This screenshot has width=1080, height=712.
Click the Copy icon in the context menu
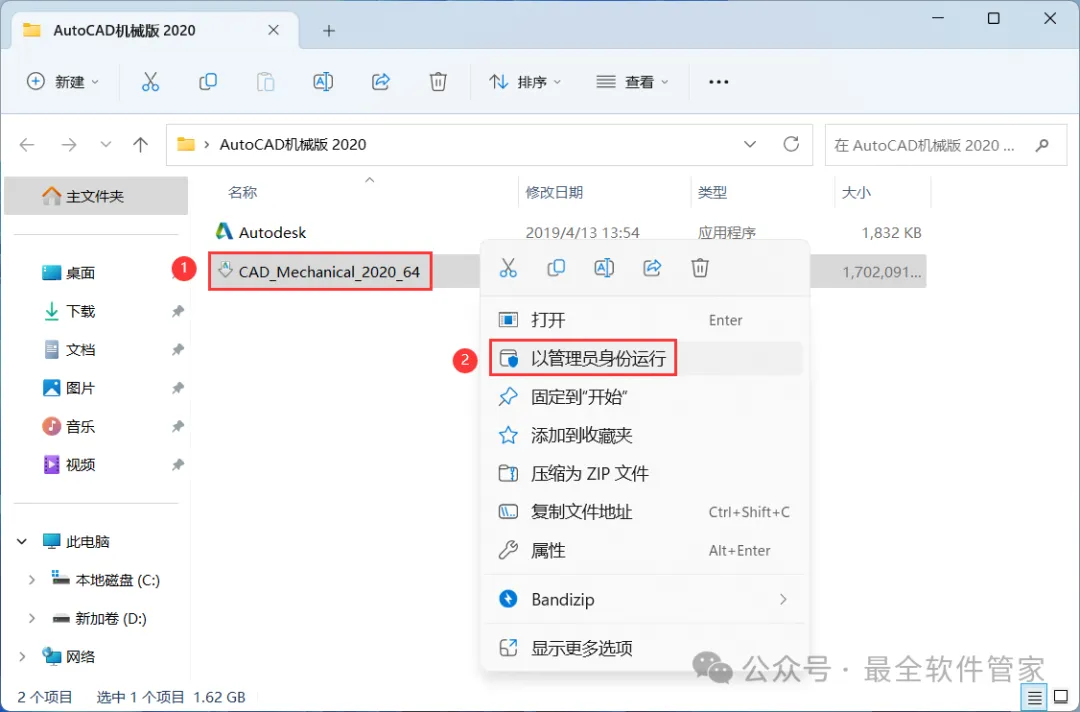coord(556,268)
